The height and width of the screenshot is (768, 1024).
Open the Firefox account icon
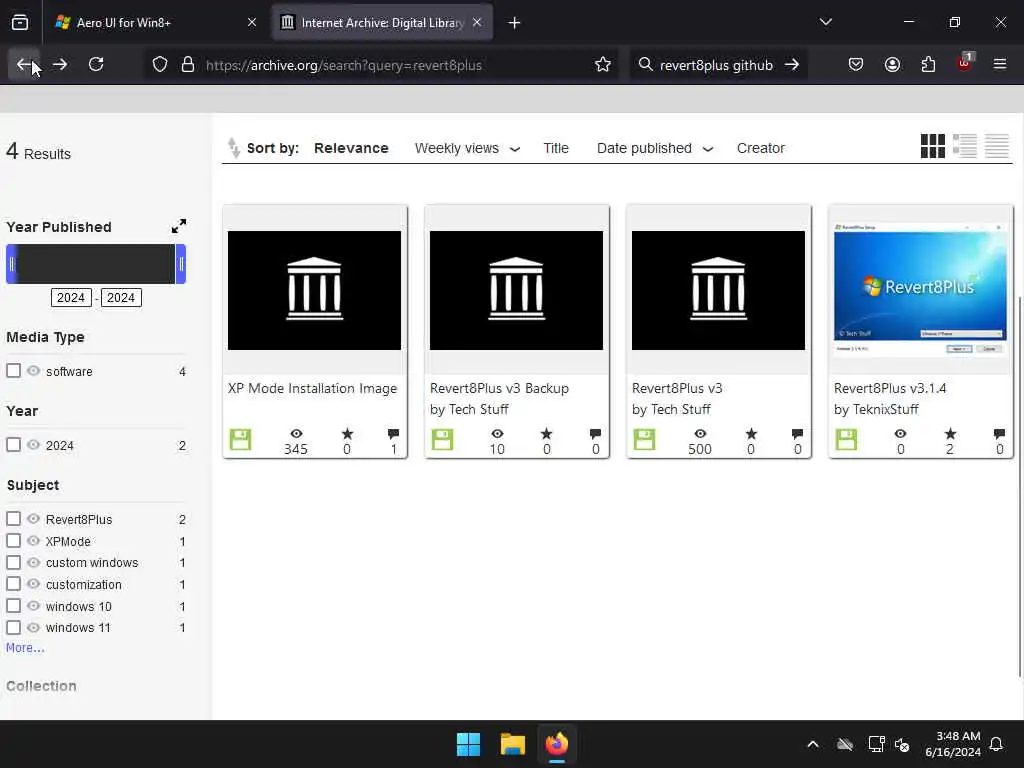[x=892, y=65]
